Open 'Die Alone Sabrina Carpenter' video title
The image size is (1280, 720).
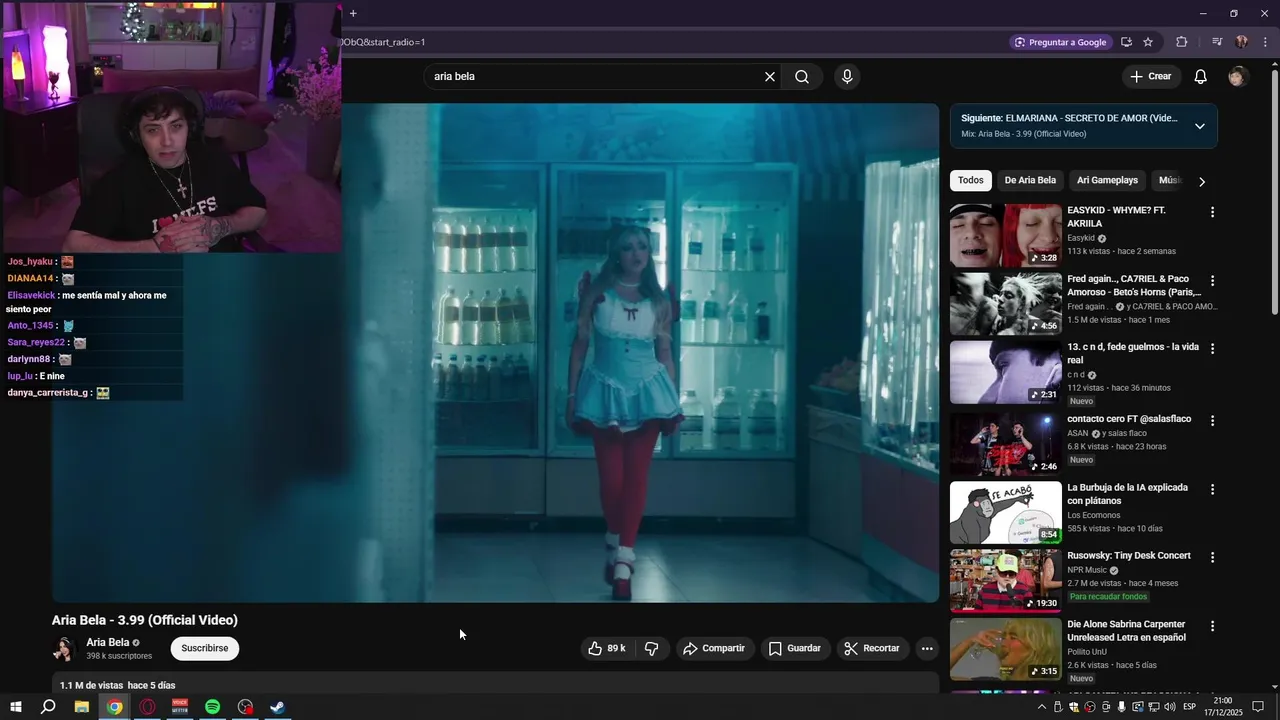tap(1127, 631)
